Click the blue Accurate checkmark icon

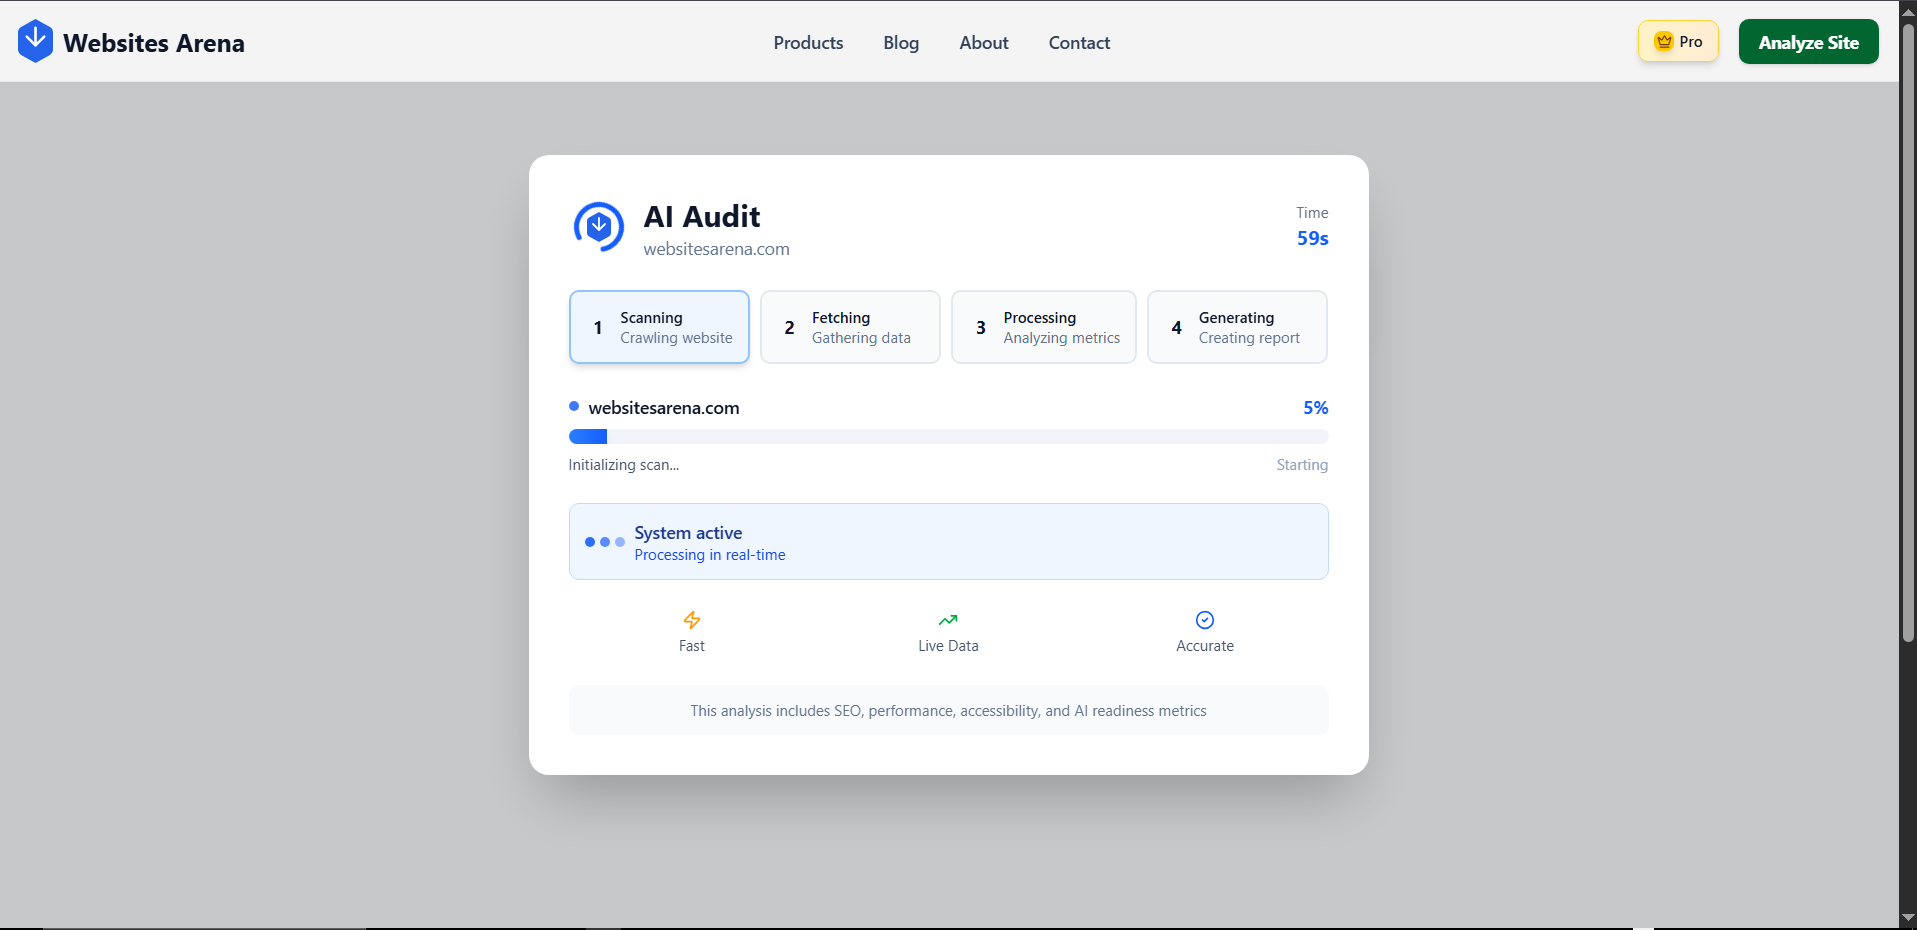pyautogui.click(x=1204, y=620)
